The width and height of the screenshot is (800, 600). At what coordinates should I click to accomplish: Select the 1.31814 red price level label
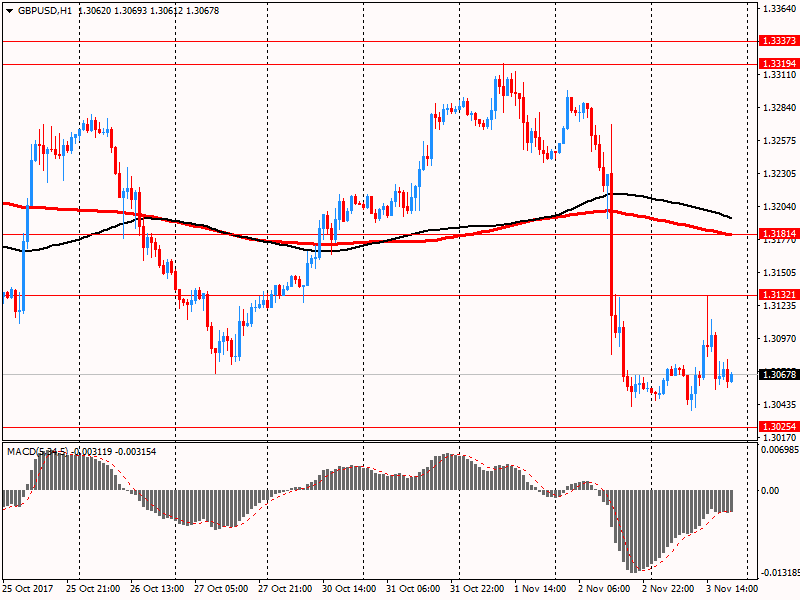tap(779, 234)
